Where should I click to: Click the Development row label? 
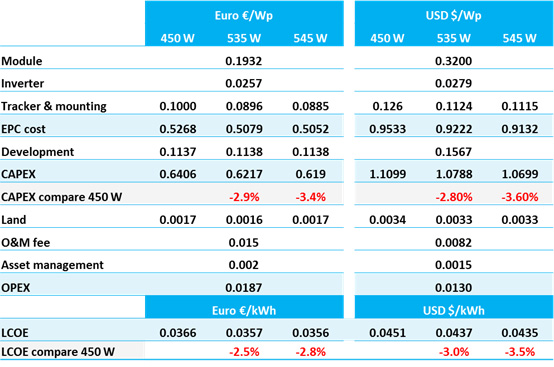(37, 152)
